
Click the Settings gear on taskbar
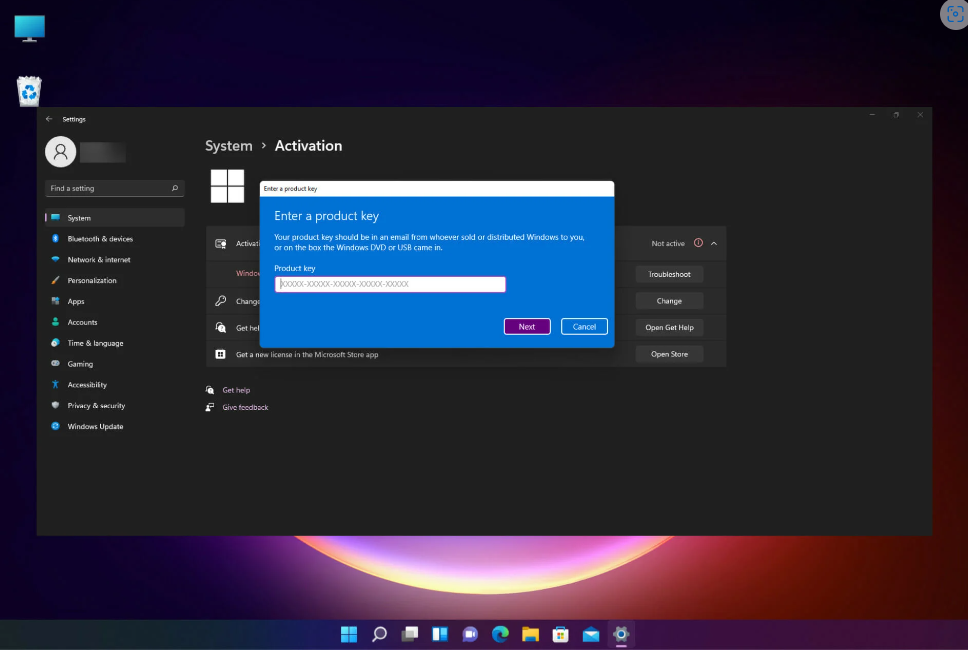(621, 634)
